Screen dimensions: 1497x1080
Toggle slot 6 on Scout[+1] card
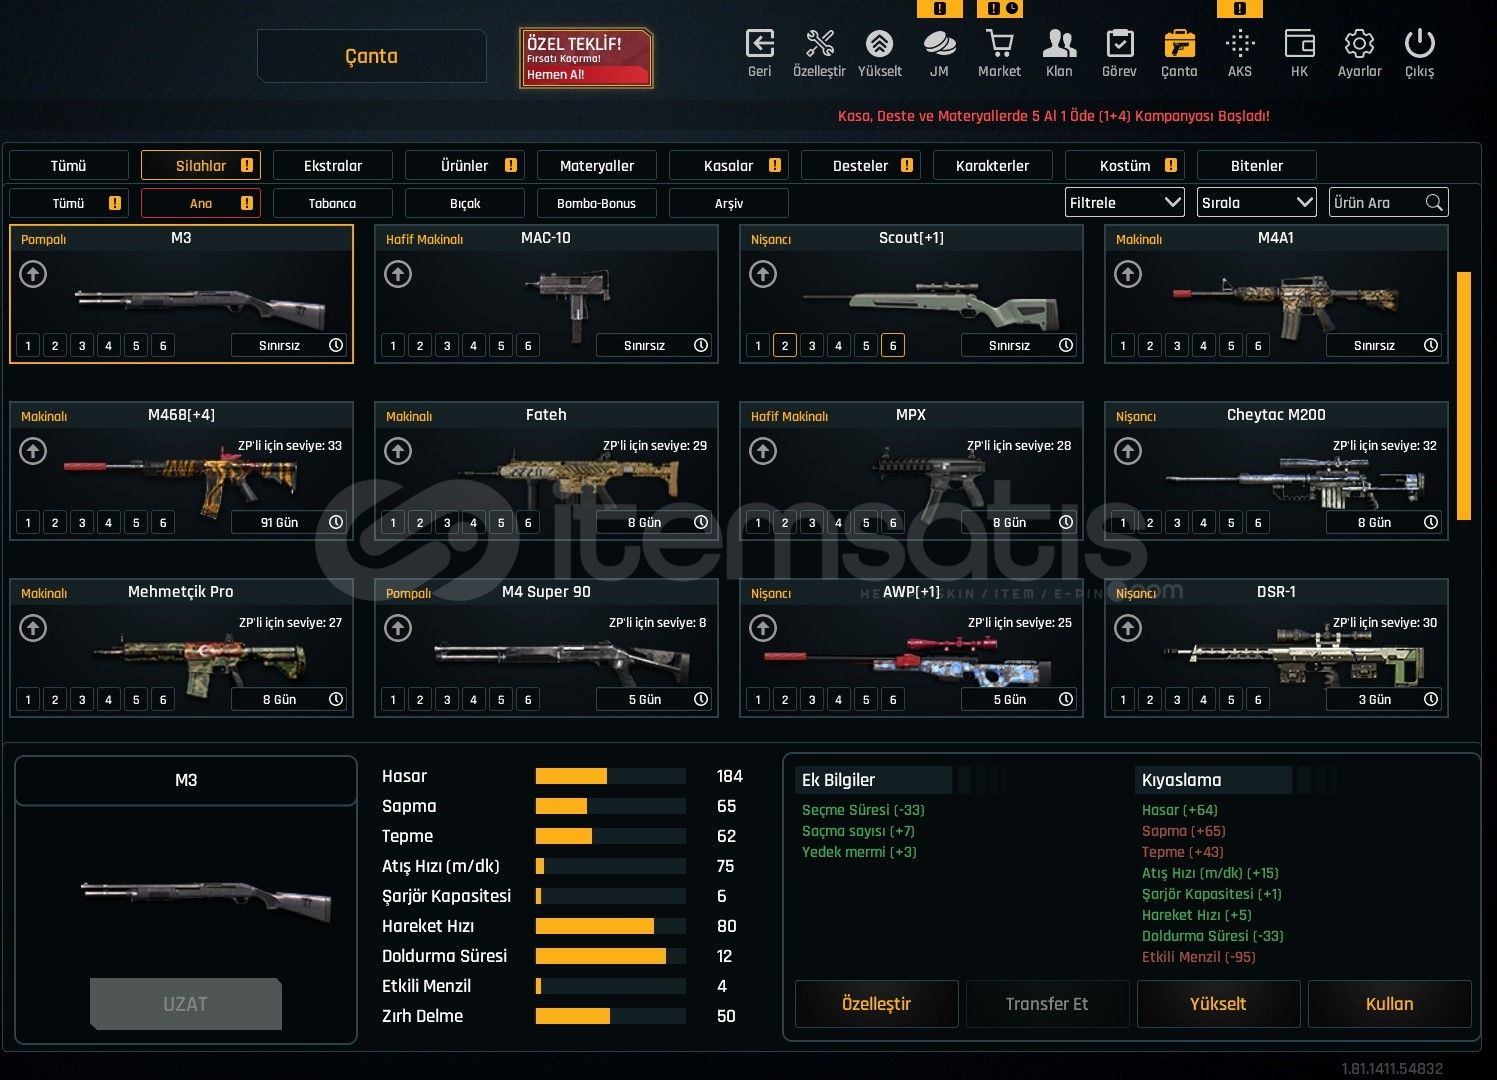pos(893,346)
